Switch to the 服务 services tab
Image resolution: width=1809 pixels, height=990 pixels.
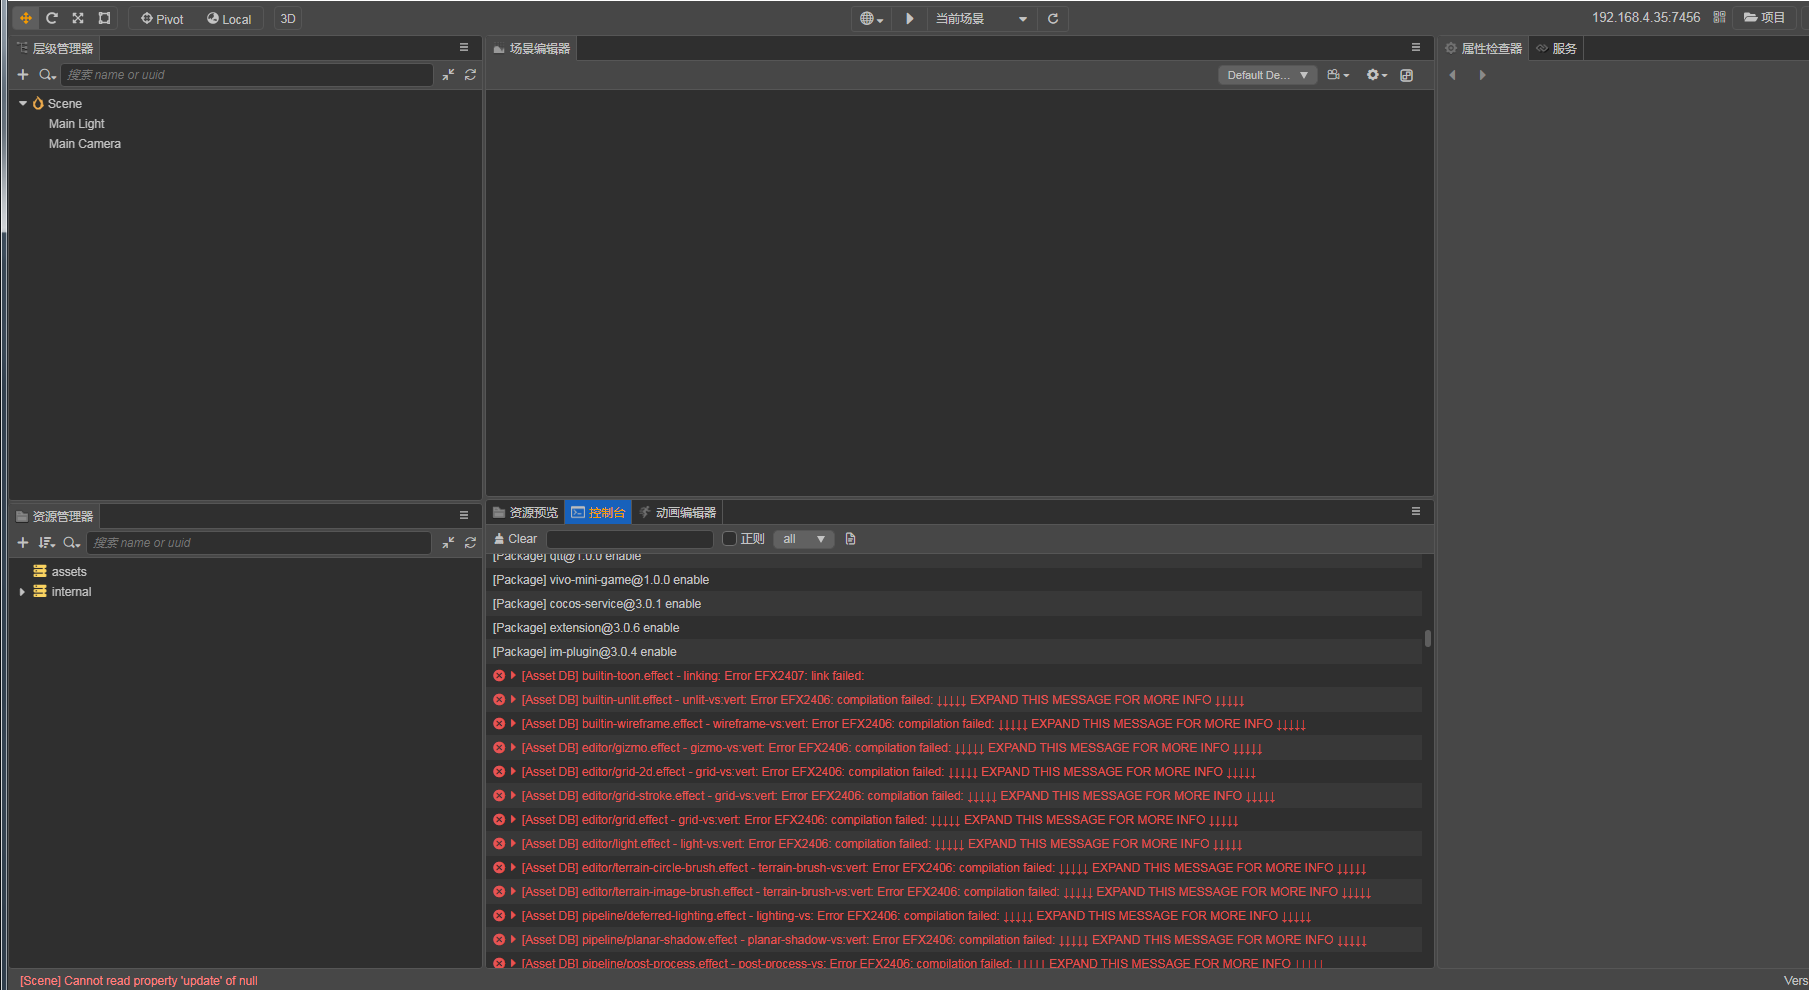1557,48
